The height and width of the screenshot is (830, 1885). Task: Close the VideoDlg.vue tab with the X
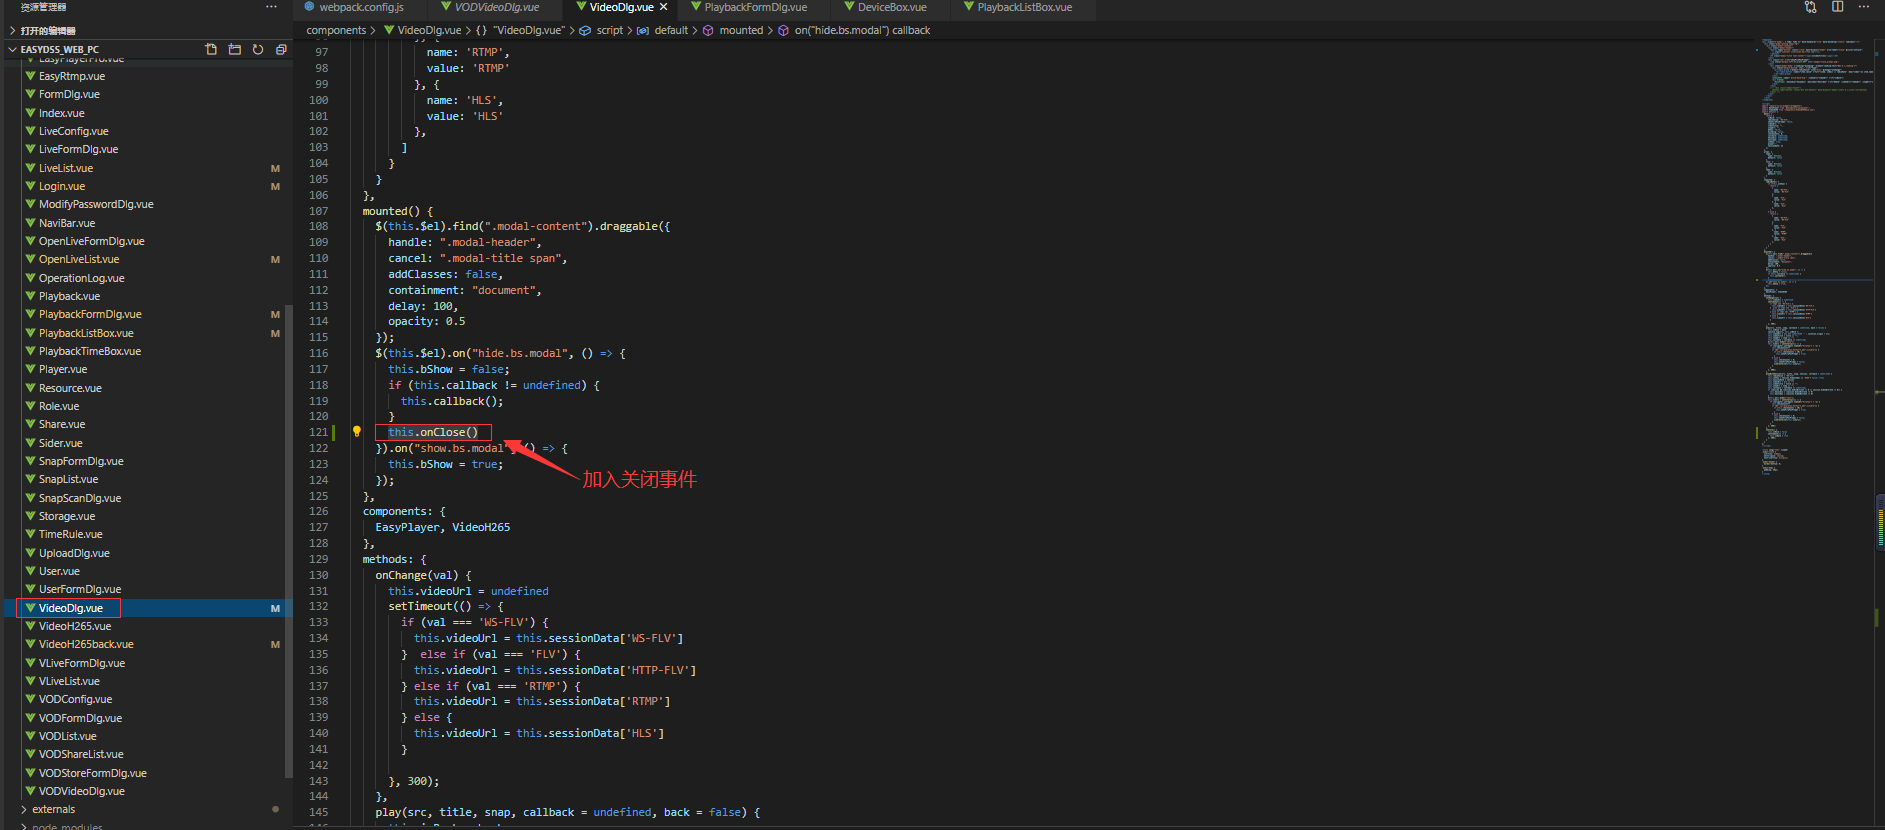point(663,7)
